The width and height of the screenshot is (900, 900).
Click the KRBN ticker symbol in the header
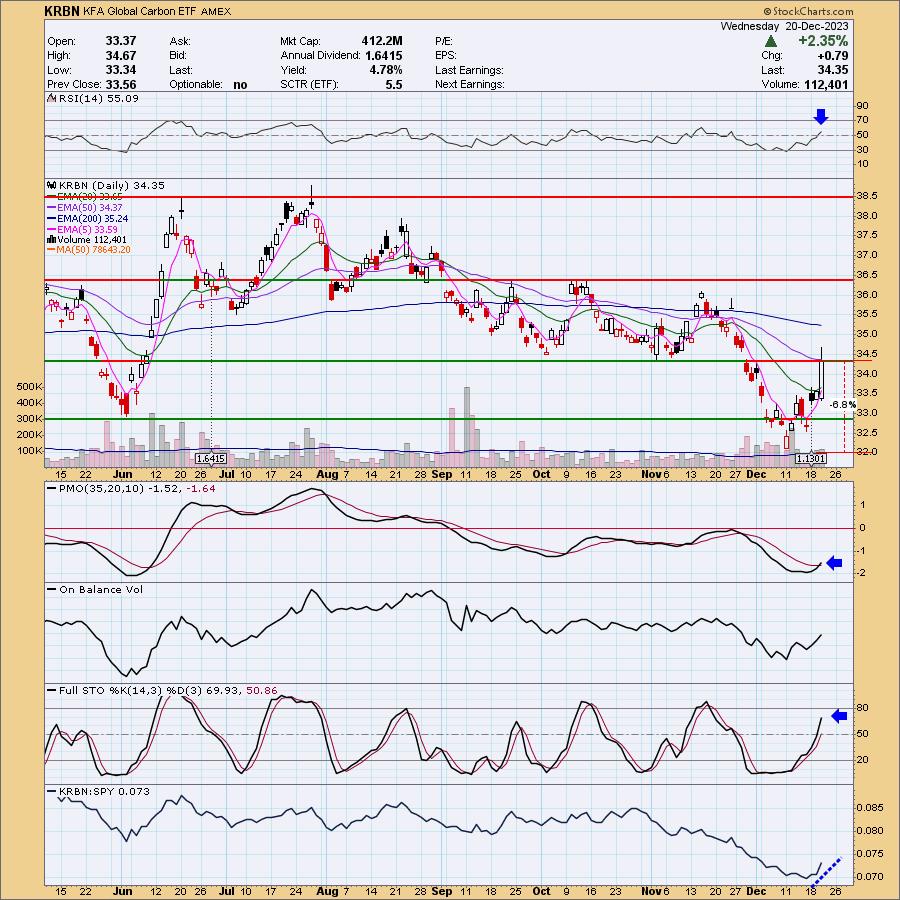(x=62, y=11)
